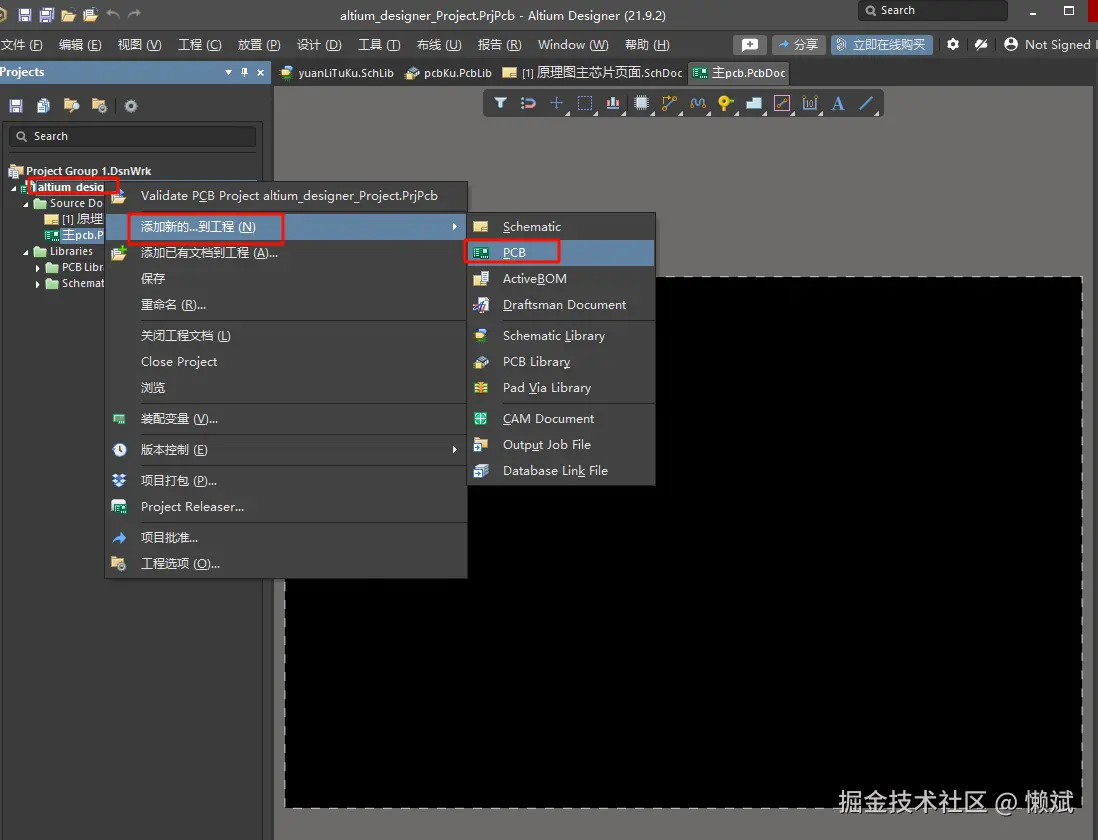Screen dimensions: 1098x840
Task: Choose Schematic Library from the submenu
Action: (561, 335)
